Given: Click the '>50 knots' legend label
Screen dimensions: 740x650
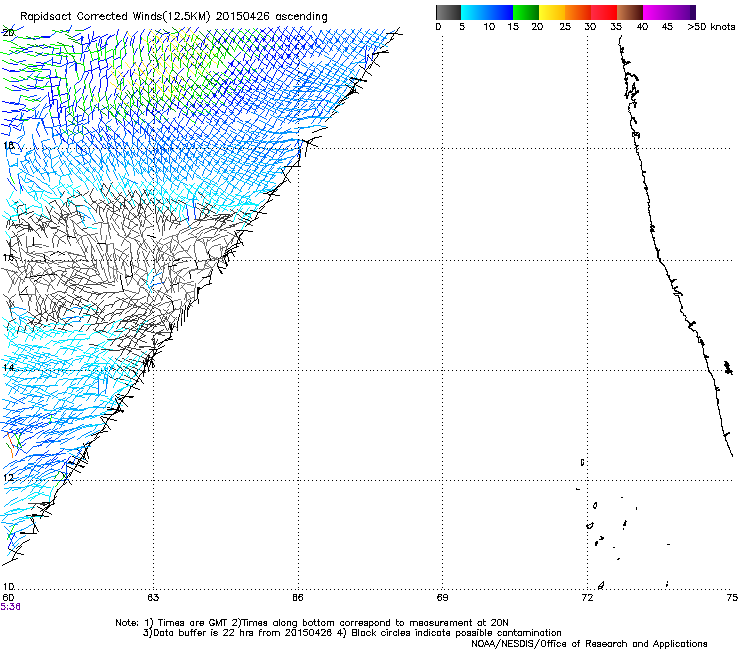Looking at the screenshot, I should point(711,27).
